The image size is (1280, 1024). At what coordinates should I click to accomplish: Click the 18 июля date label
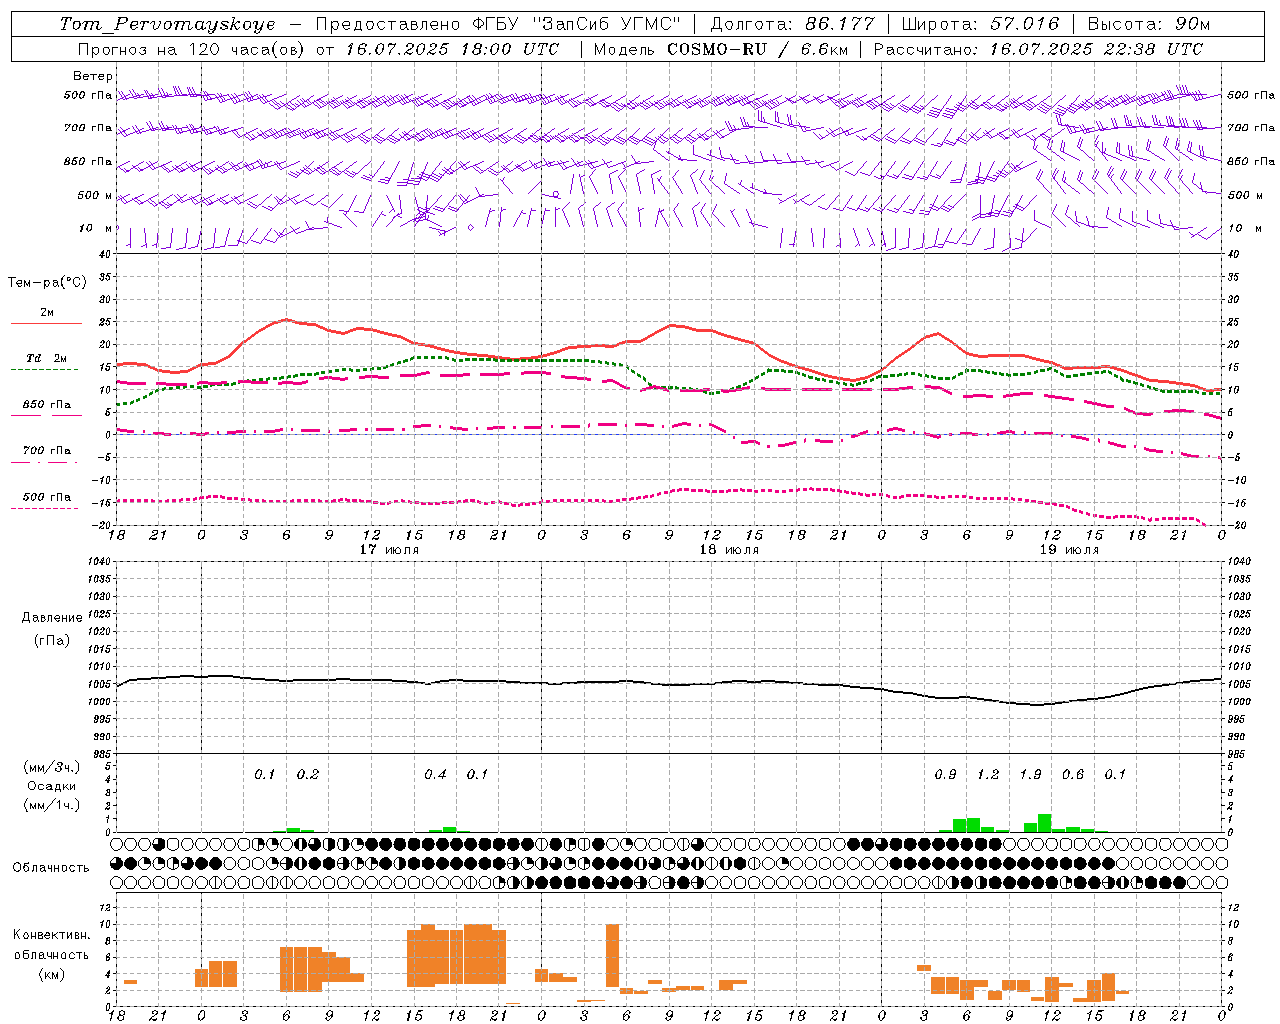tap(729, 550)
